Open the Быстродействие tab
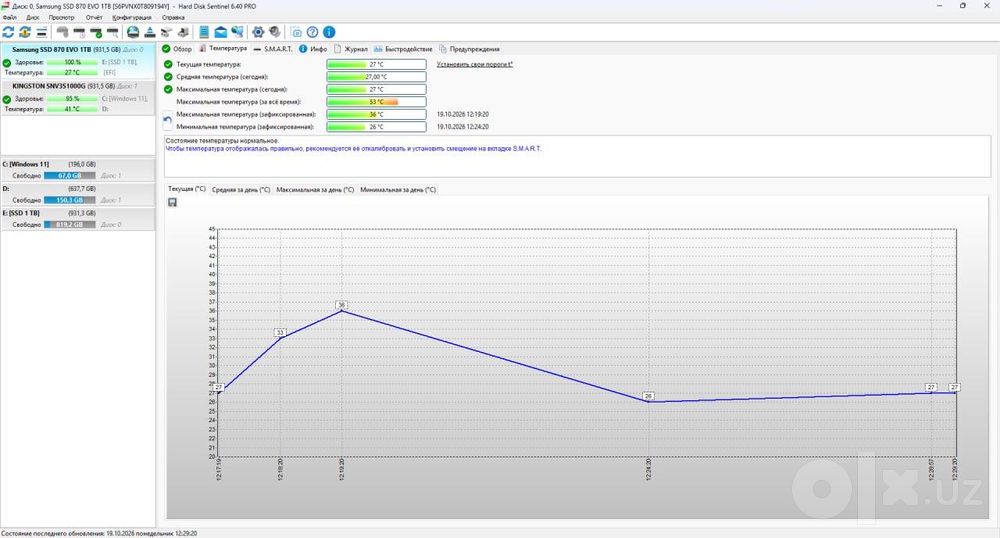 click(403, 49)
